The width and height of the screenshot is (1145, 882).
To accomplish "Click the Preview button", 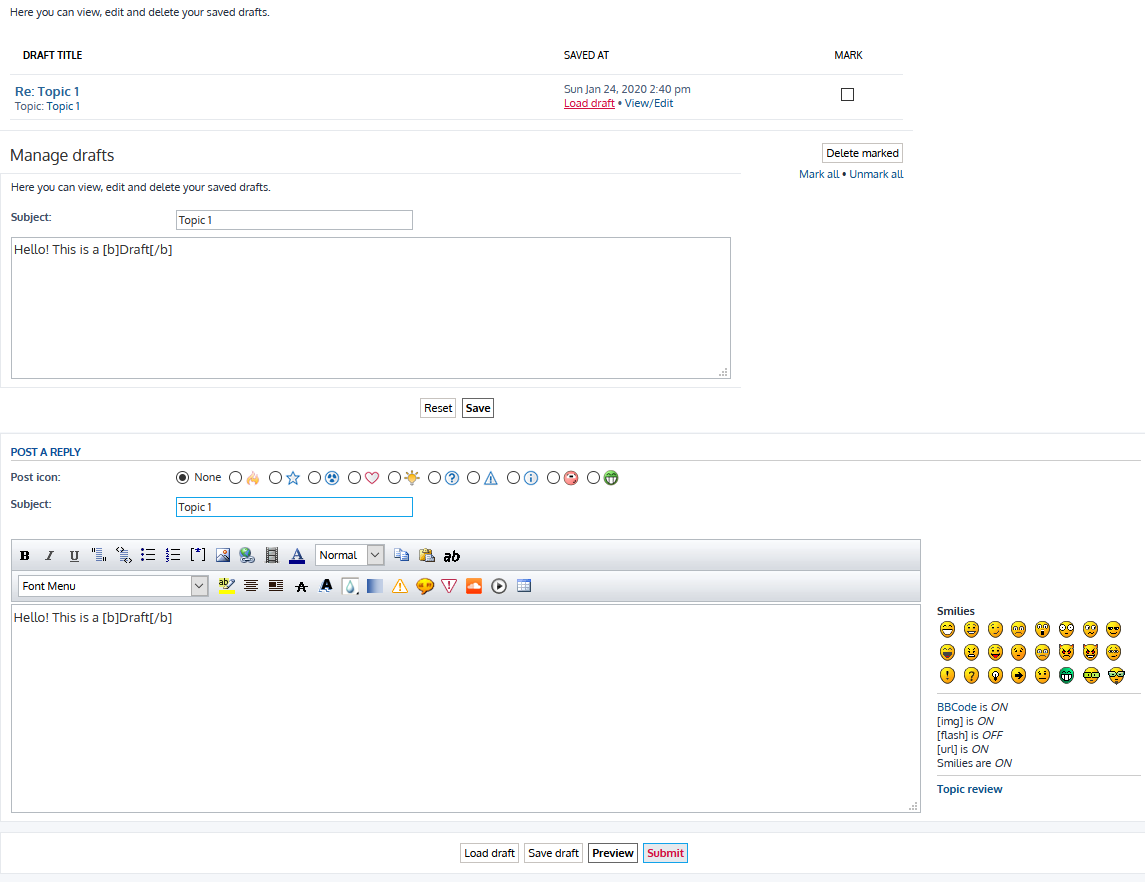I will pos(613,853).
